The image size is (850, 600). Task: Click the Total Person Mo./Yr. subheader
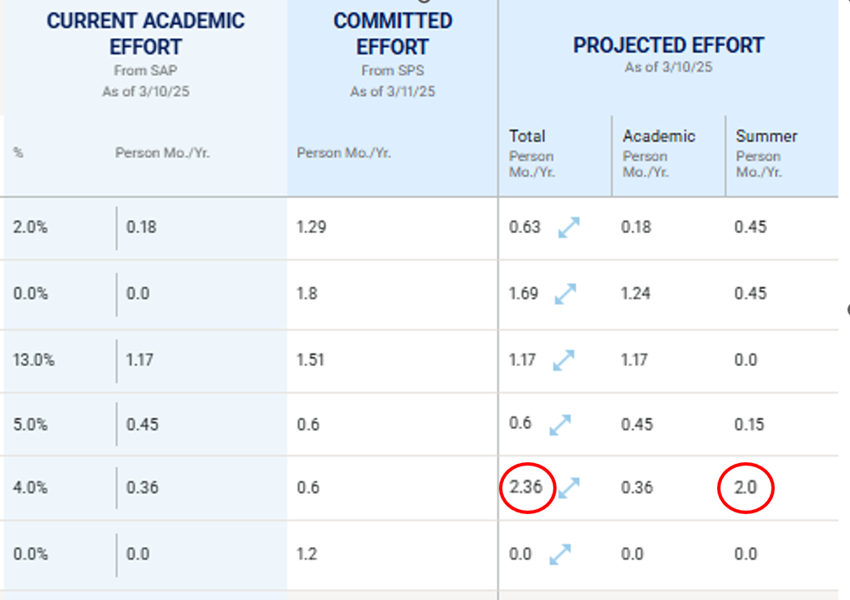click(x=532, y=153)
